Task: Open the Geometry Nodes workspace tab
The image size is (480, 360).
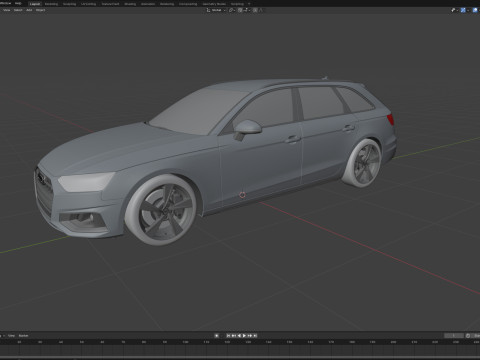Action: pos(214,4)
